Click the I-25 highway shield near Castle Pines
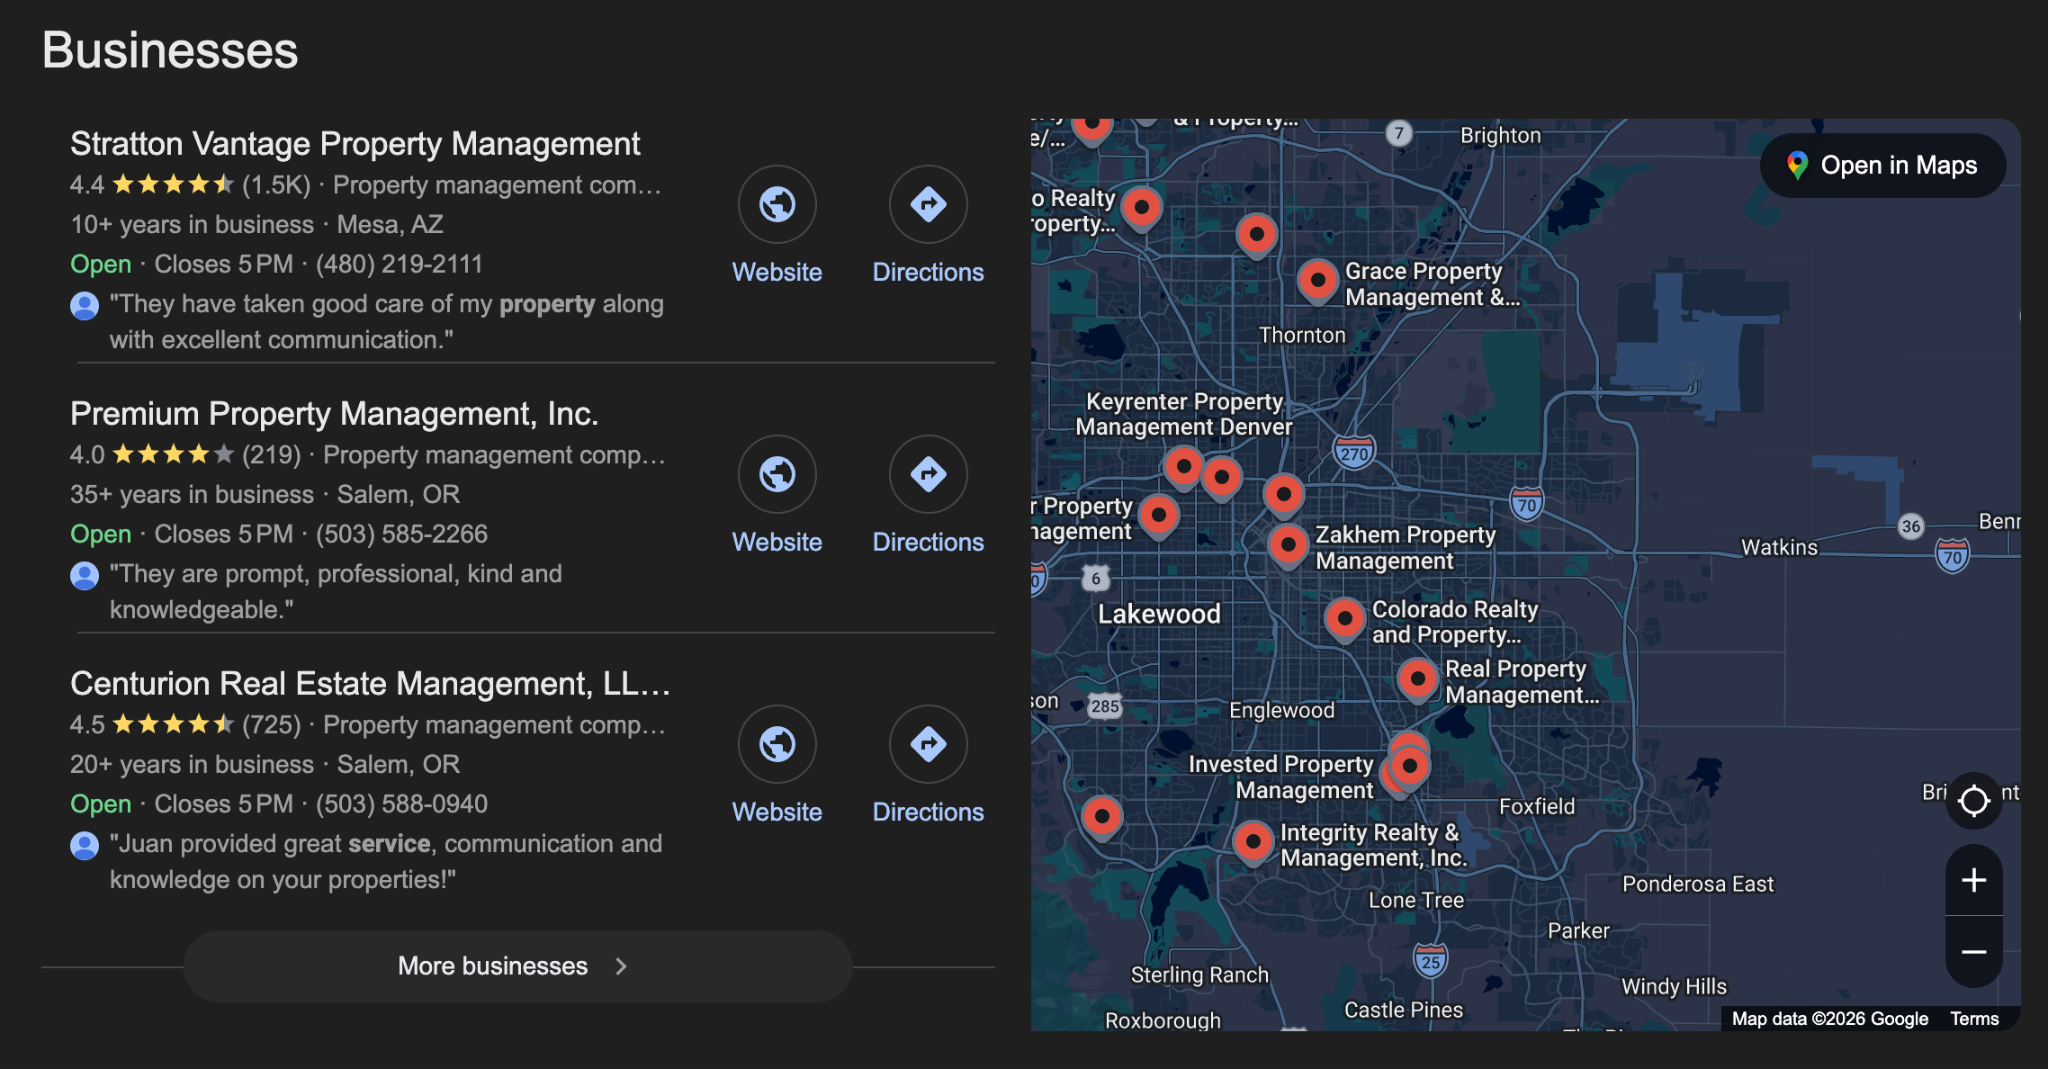Screen dimensions: 2048x1069 tap(1430, 961)
